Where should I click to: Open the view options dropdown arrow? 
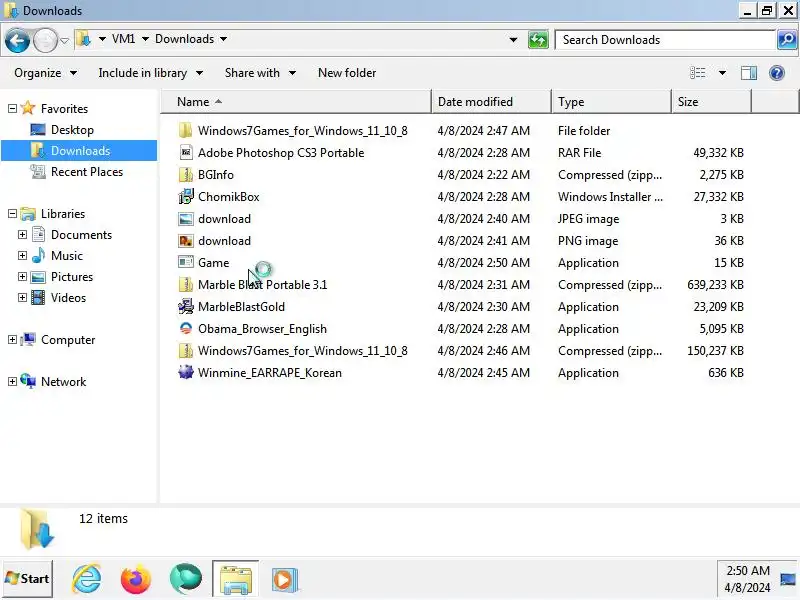(722, 73)
